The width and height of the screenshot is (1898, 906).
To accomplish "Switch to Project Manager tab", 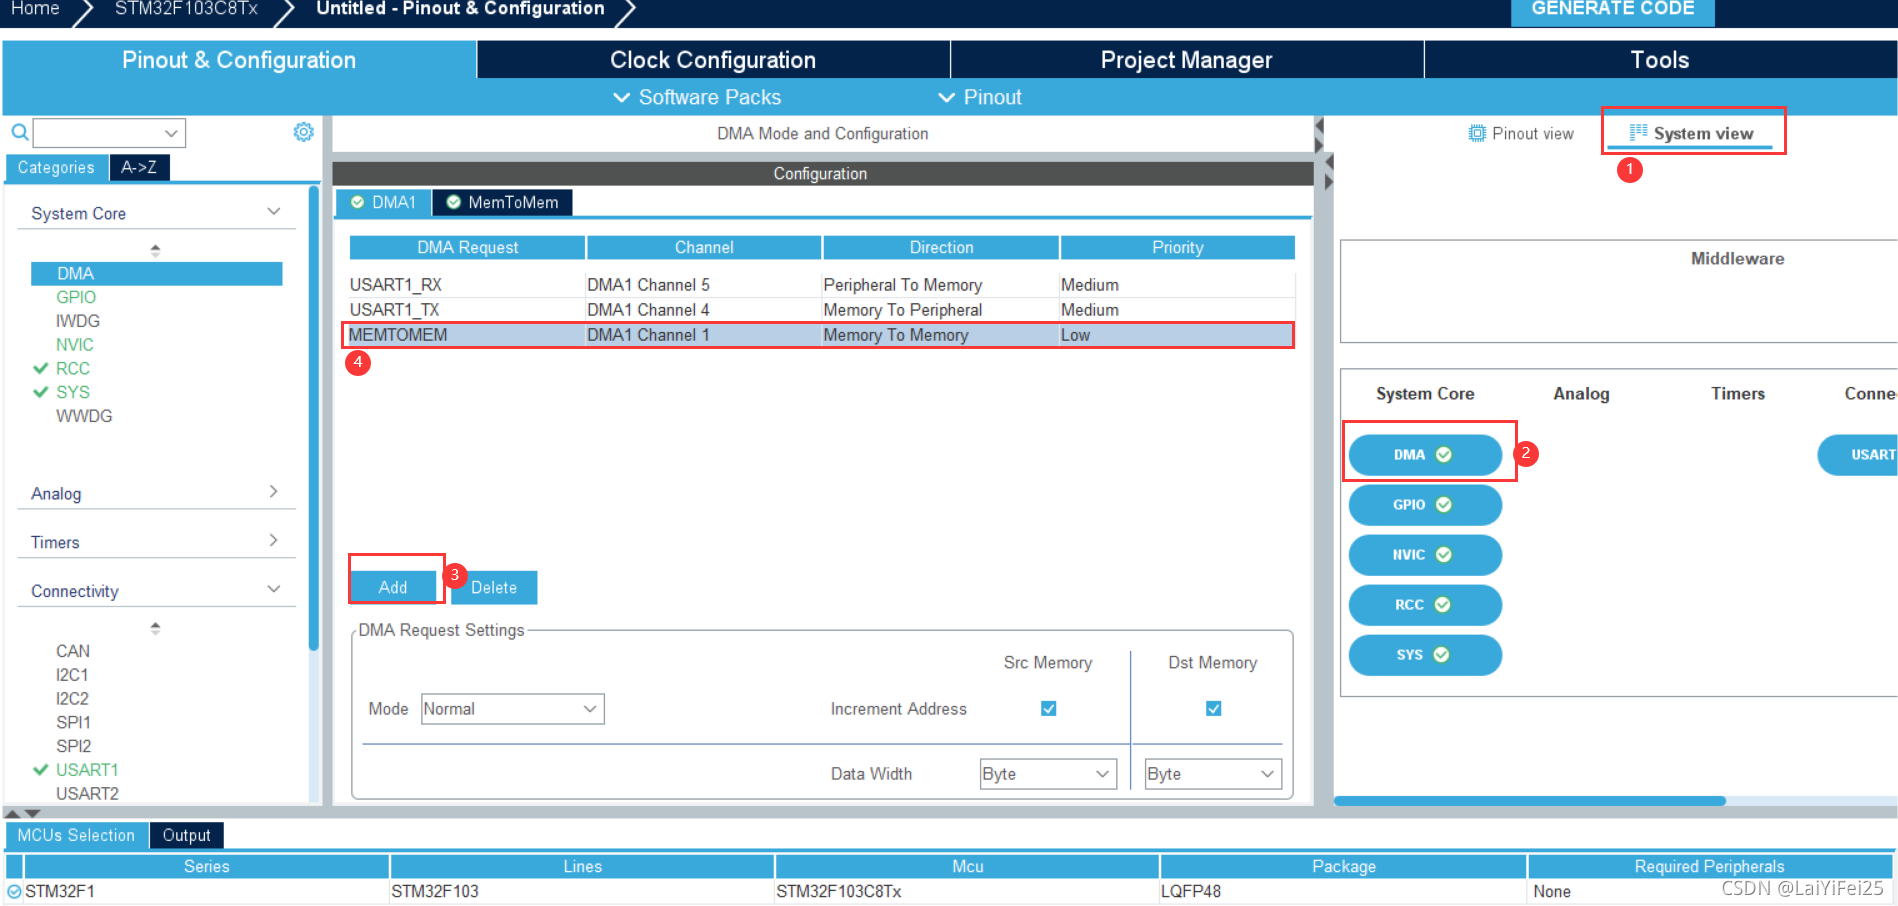I will pyautogui.click(x=1186, y=60).
